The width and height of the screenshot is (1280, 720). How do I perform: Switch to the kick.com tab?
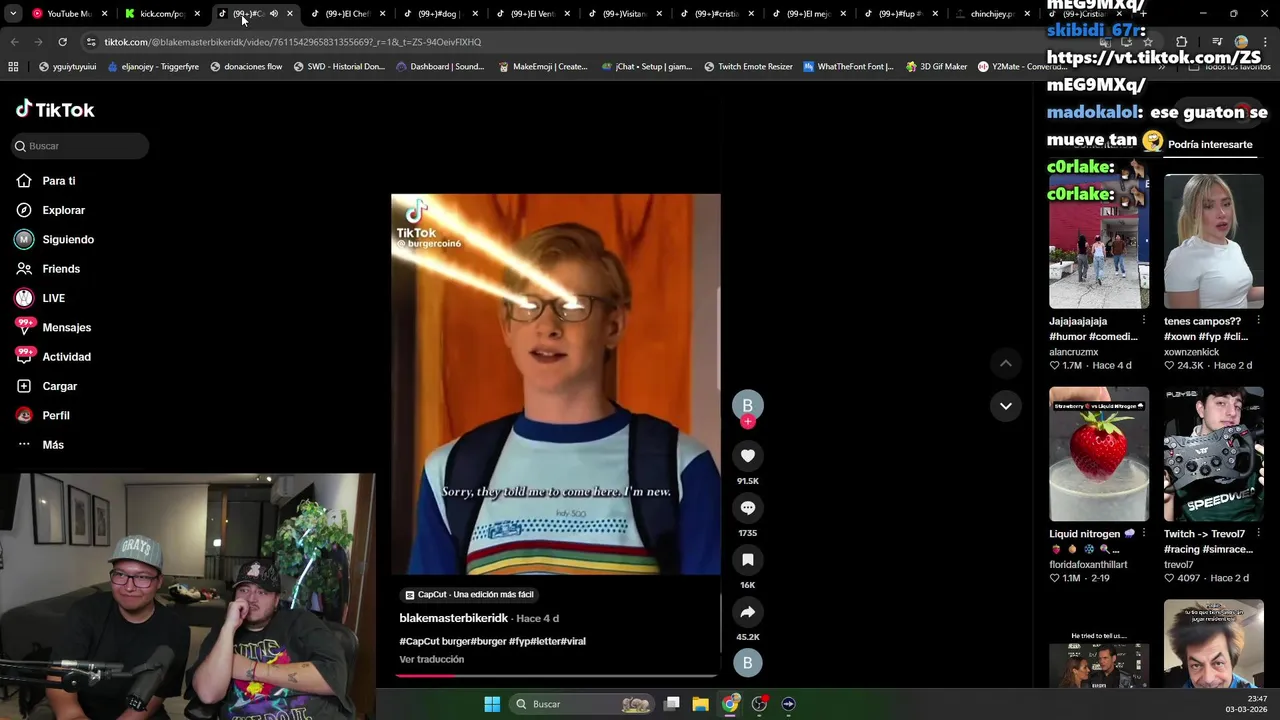tap(160, 14)
